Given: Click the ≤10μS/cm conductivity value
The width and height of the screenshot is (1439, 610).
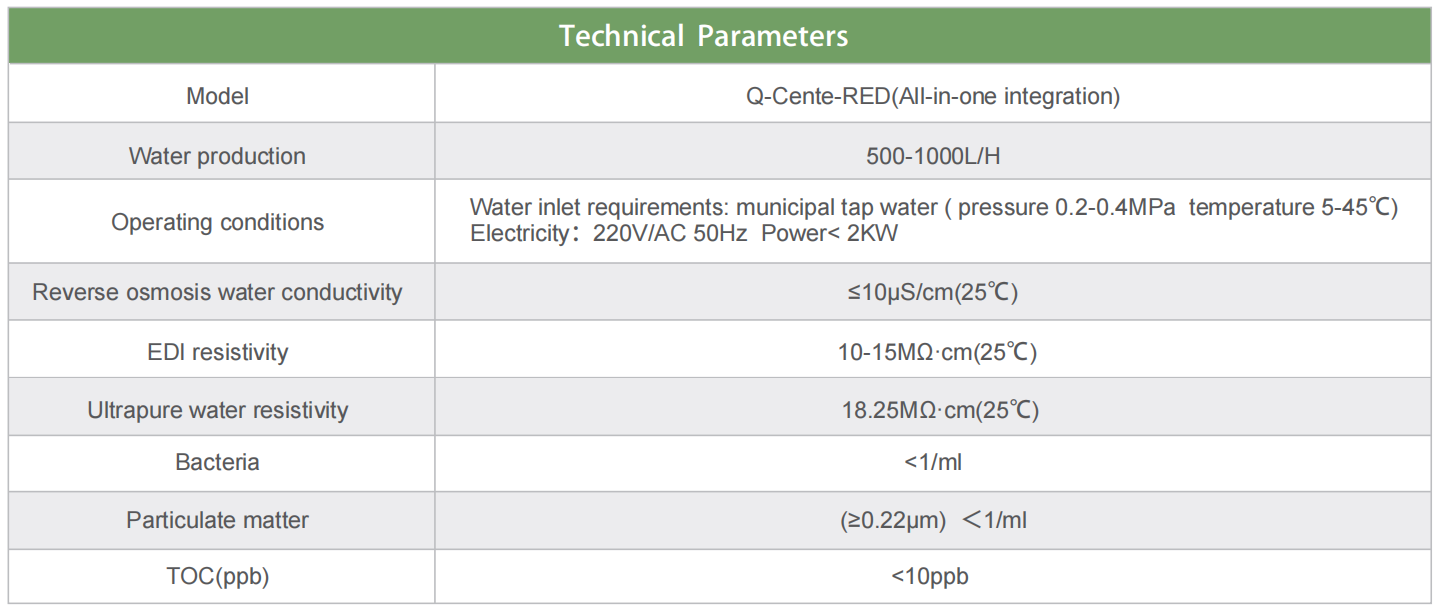Looking at the screenshot, I should [933, 293].
